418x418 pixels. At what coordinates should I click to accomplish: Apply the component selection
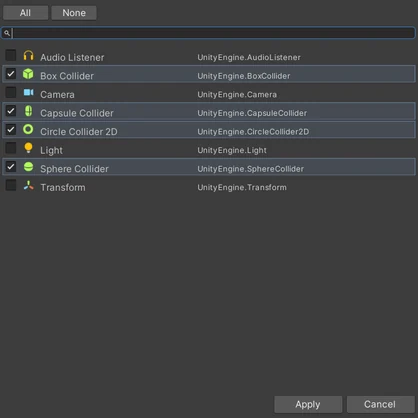[308, 404]
